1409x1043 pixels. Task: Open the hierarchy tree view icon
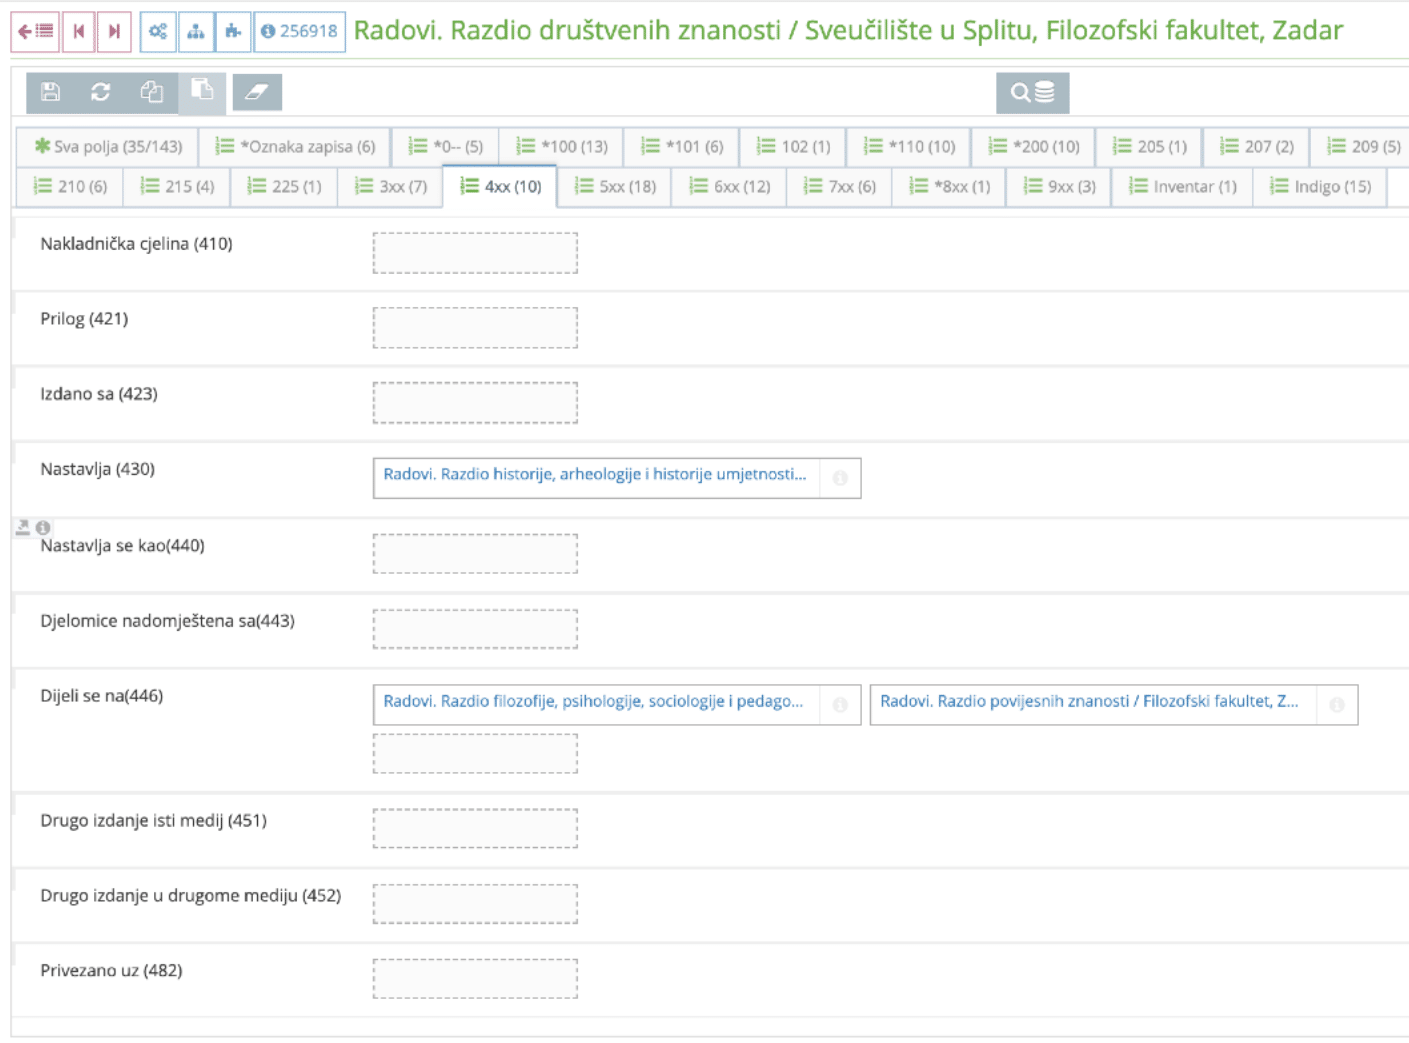pyautogui.click(x=197, y=30)
